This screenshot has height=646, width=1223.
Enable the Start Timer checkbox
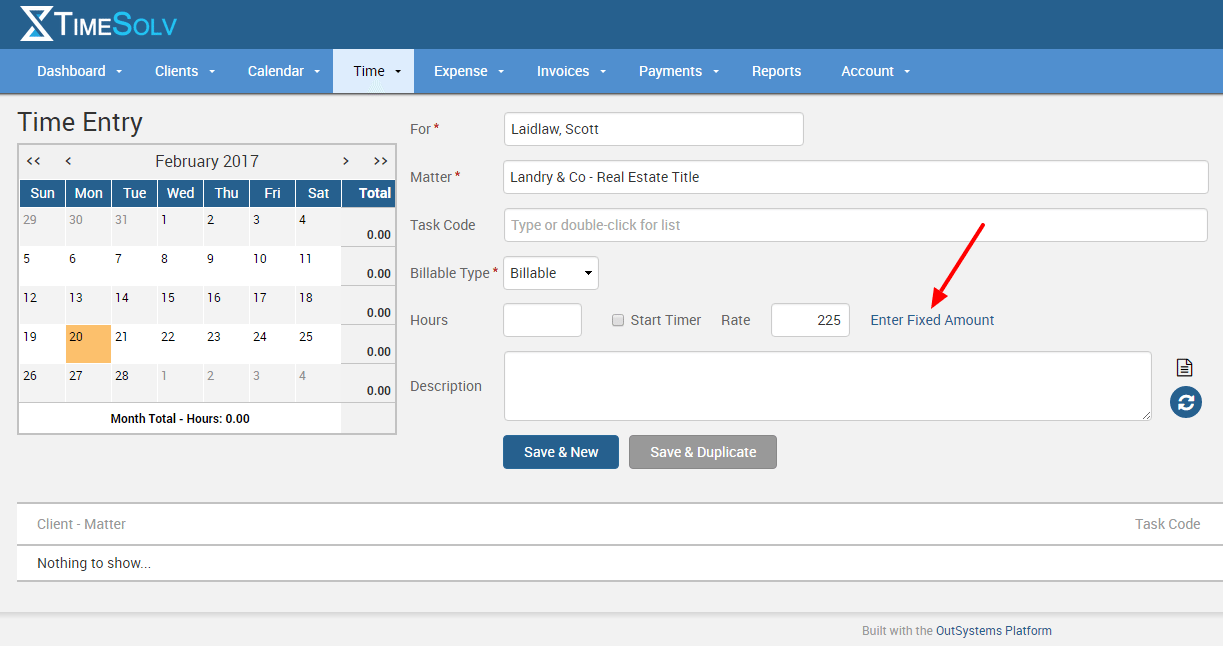617,320
